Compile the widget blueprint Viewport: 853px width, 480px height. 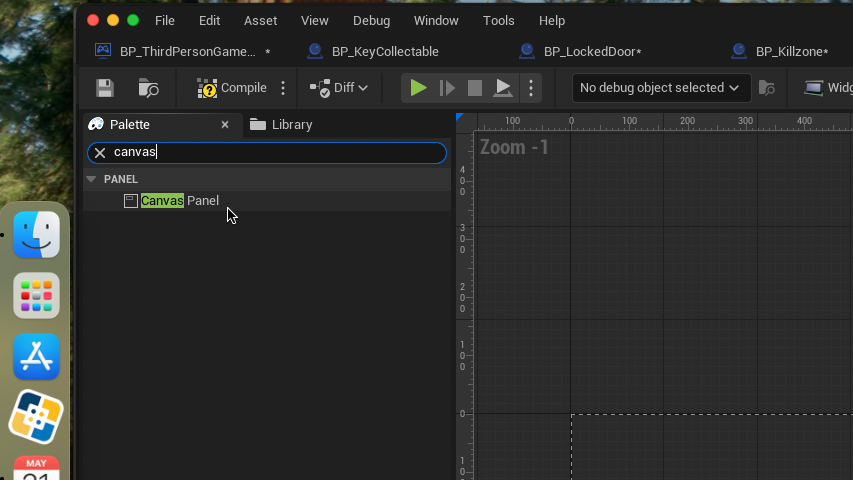click(232, 88)
